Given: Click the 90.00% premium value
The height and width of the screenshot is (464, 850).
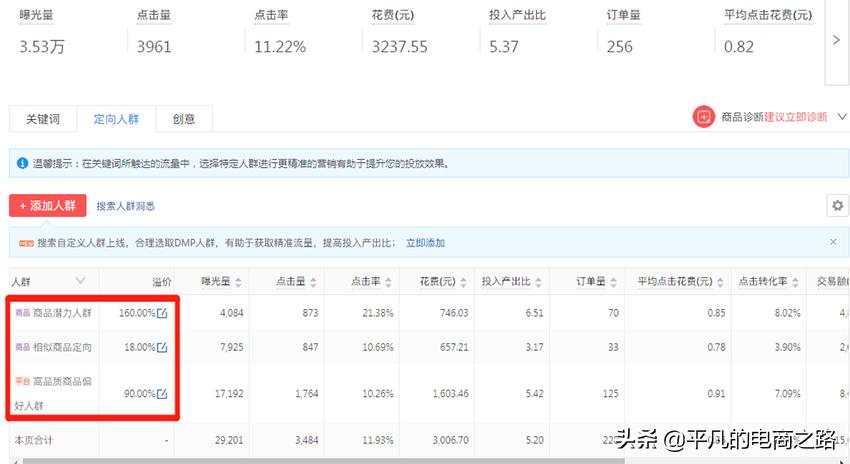Looking at the screenshot, I should tap(140, 394).
